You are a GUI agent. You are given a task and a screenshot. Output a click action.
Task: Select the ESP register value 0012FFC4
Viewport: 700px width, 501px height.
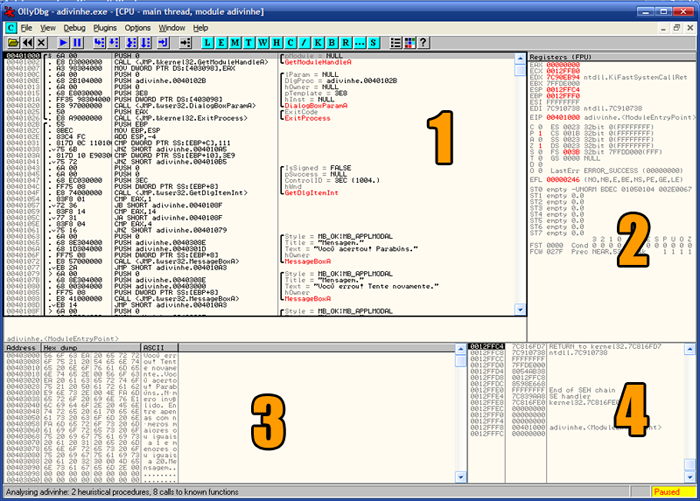563,90
